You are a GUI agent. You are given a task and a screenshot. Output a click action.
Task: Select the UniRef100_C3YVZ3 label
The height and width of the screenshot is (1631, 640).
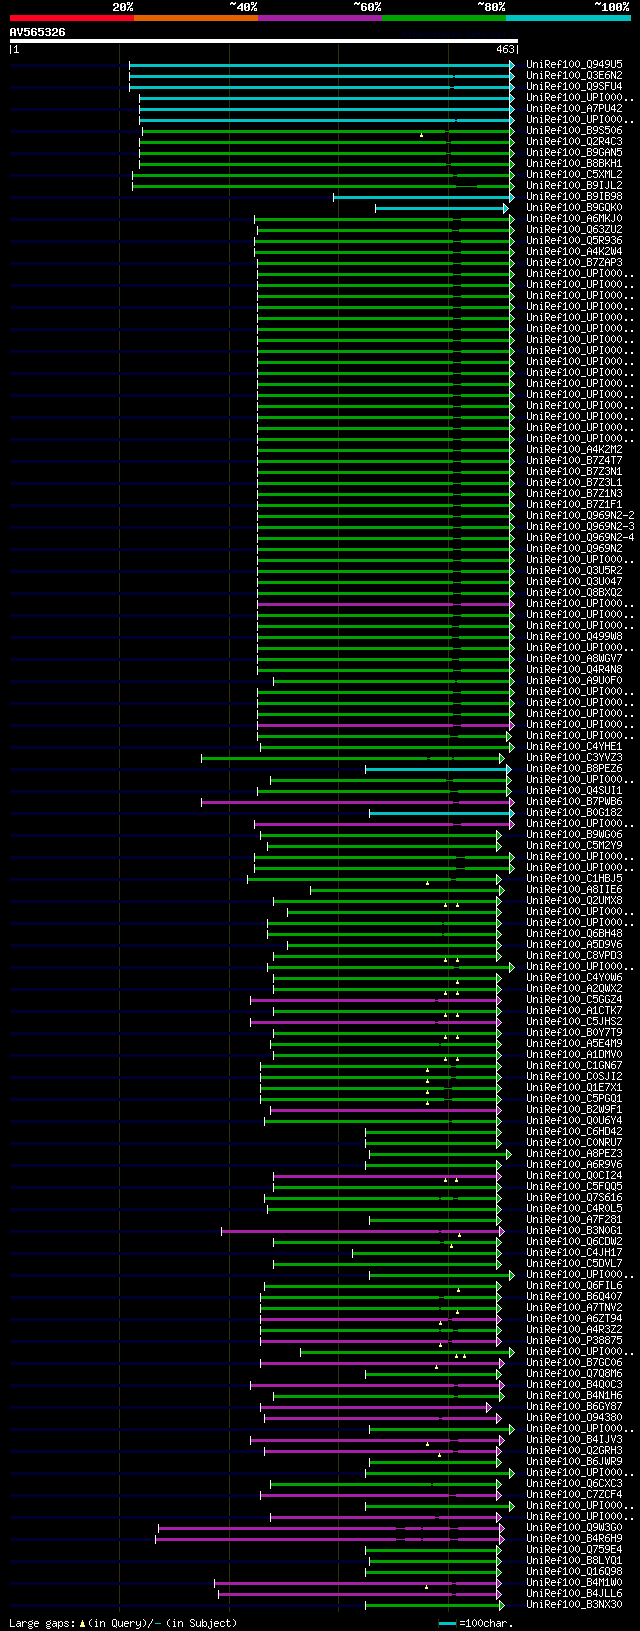pos(574,757)
